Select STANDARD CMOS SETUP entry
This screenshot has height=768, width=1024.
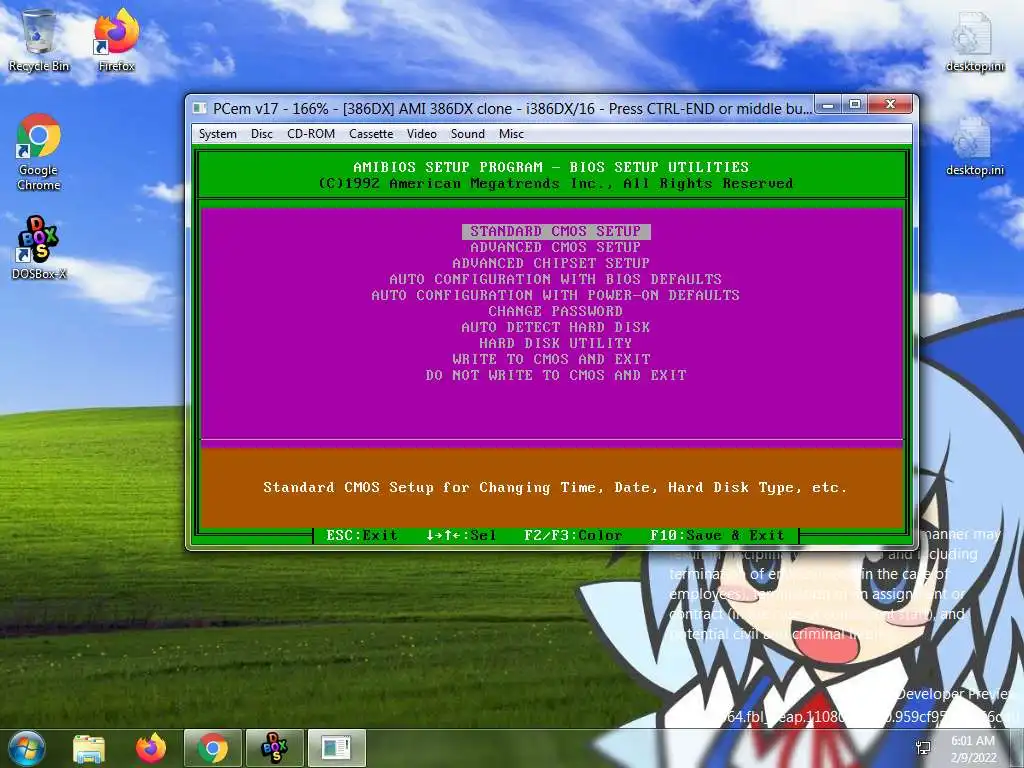(x=556, y=231)
